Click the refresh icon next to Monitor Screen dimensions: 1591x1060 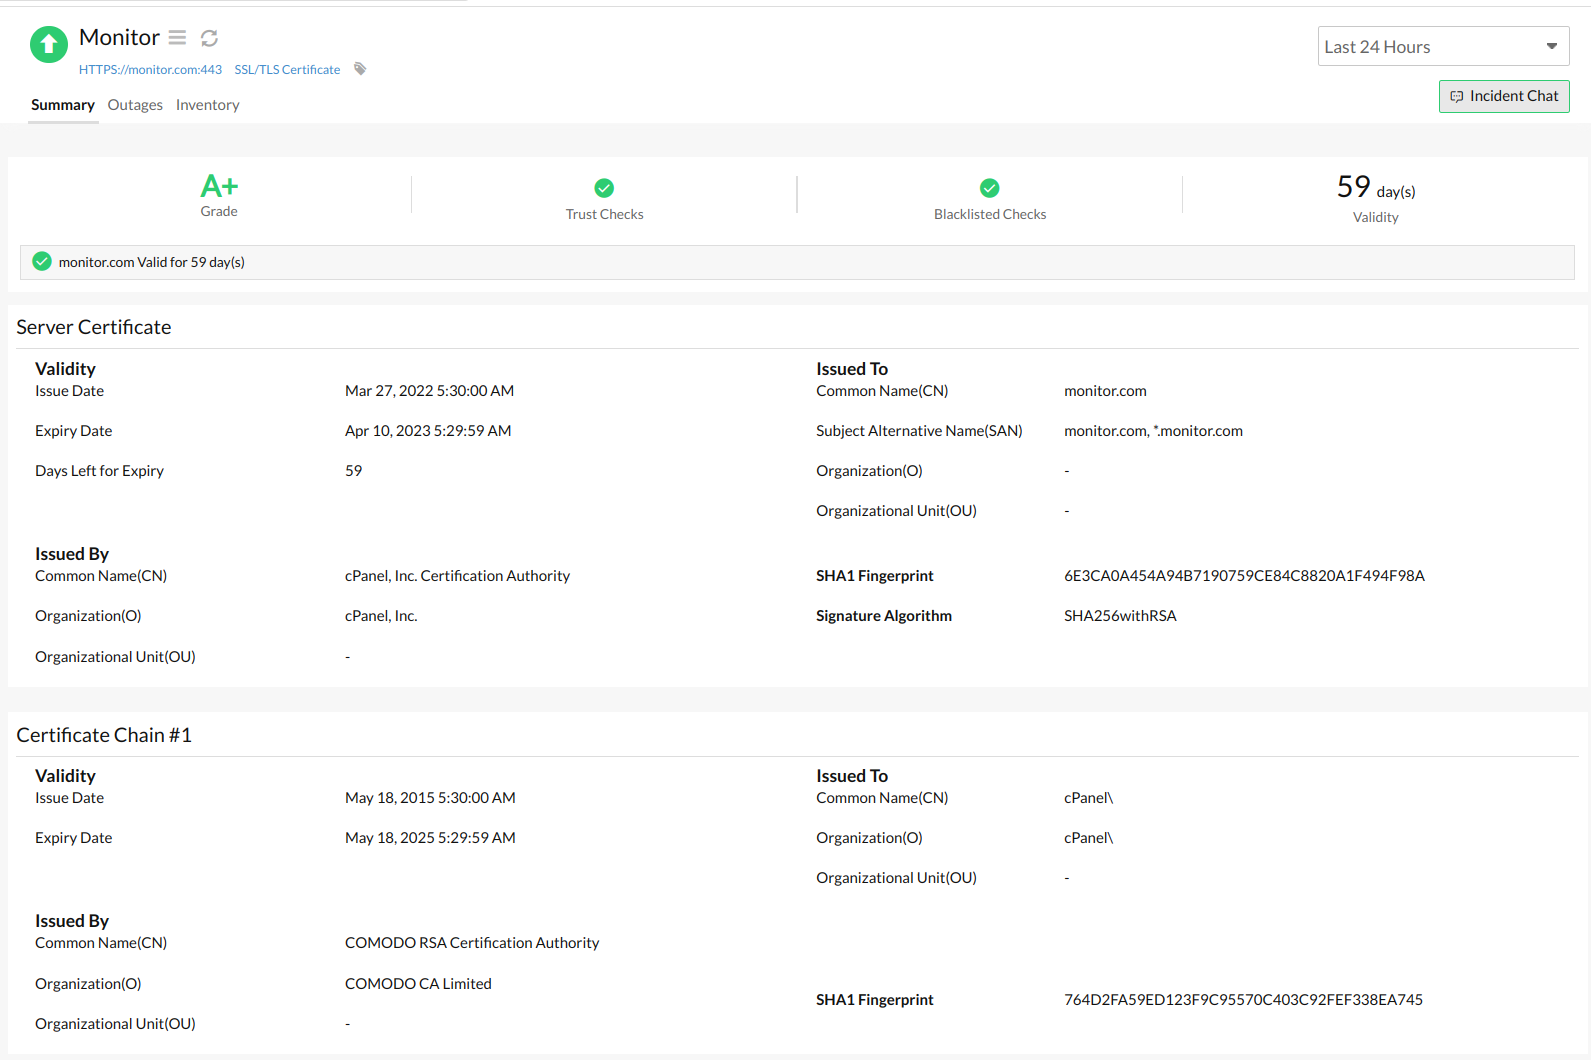pyautogui.click(x=209, y=38)
